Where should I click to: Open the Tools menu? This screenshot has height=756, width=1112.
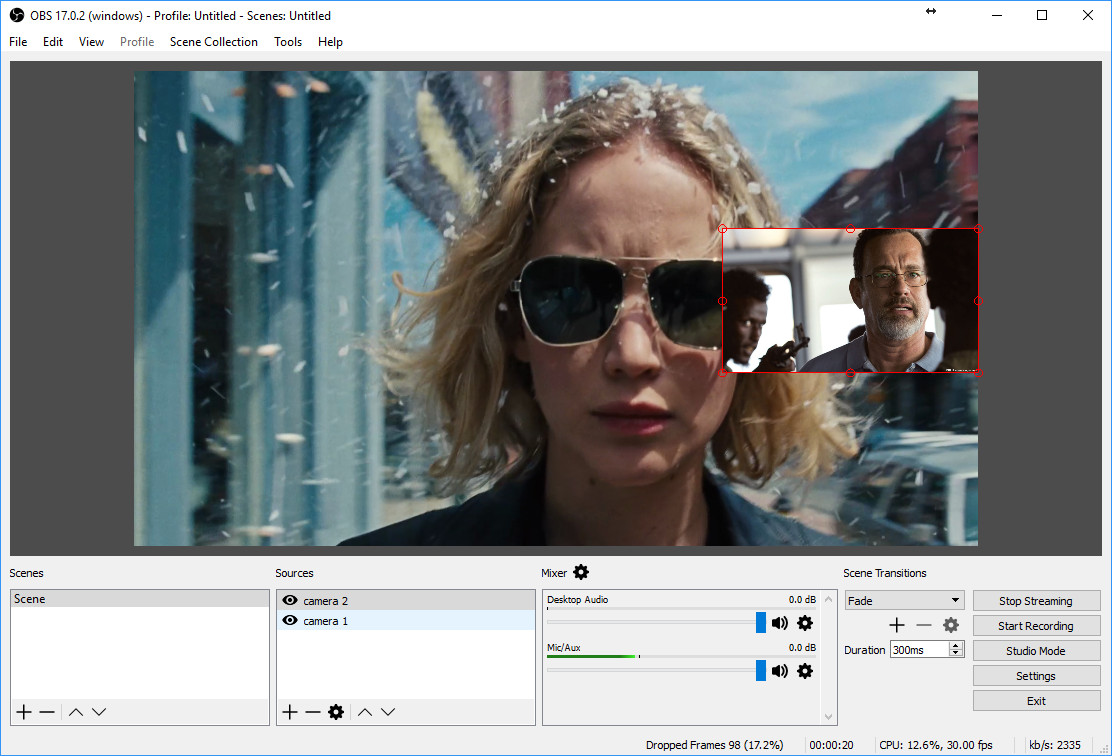click(288, 42)
